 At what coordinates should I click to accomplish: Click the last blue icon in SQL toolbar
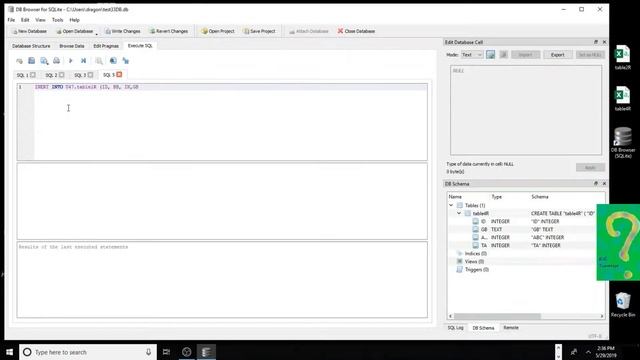[x=126, y=61]
